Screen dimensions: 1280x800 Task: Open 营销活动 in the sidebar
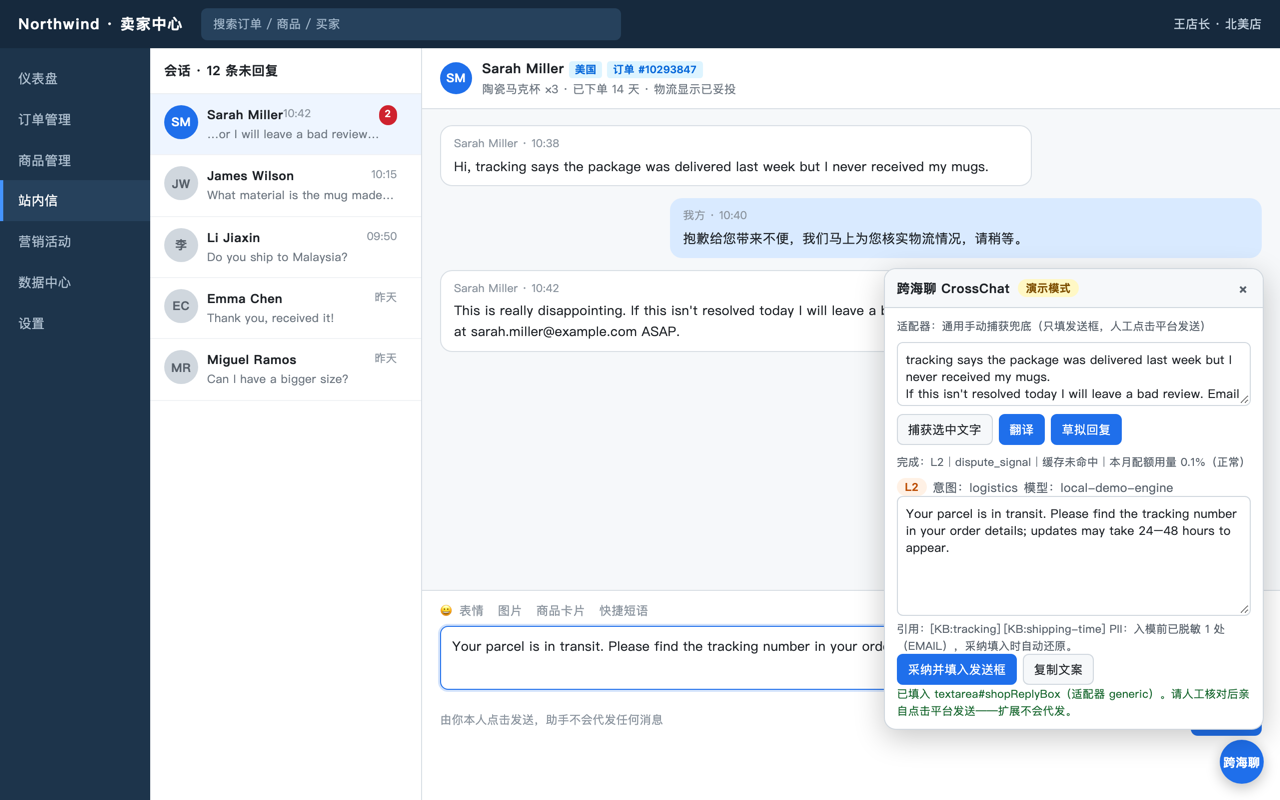pos(75,242)
